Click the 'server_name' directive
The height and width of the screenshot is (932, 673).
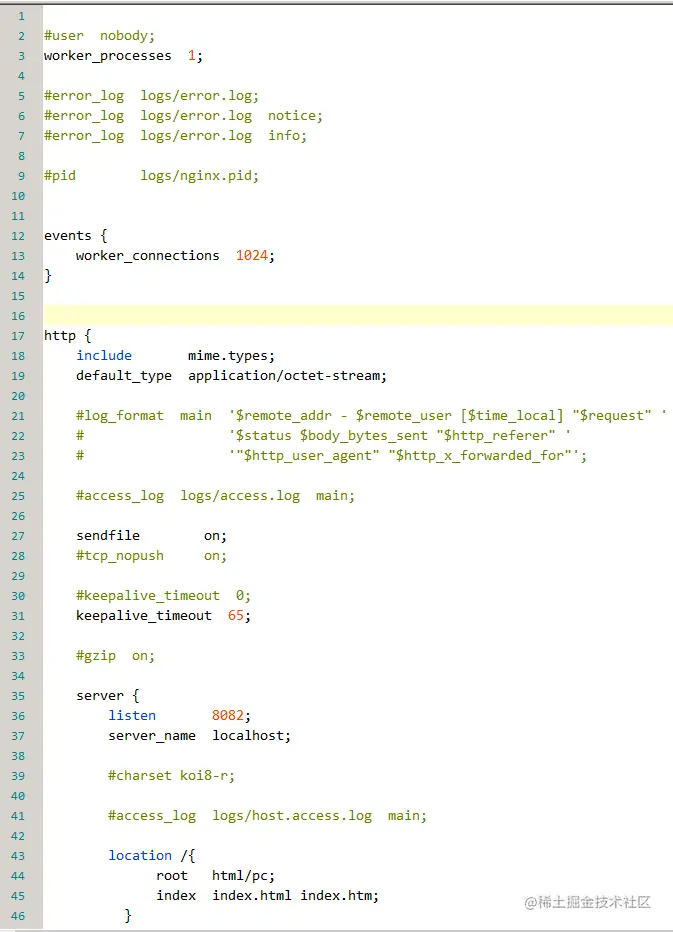pyautogui.click(x=152, y=736)
